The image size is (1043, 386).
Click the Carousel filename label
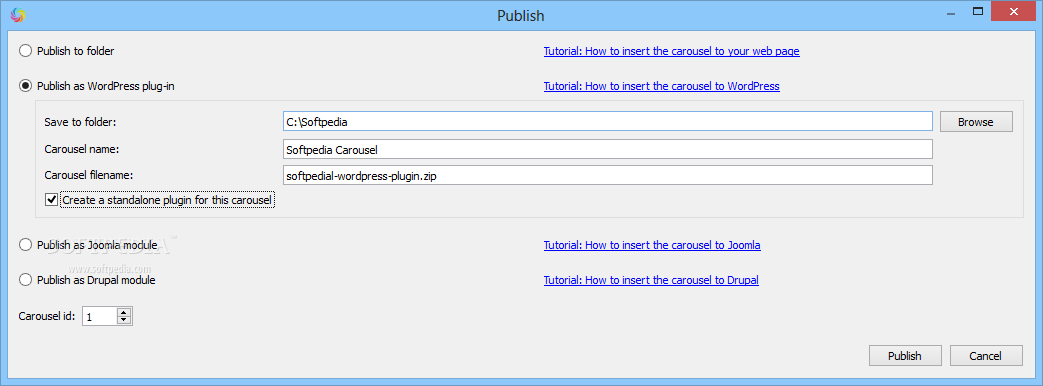coord(89,175)
